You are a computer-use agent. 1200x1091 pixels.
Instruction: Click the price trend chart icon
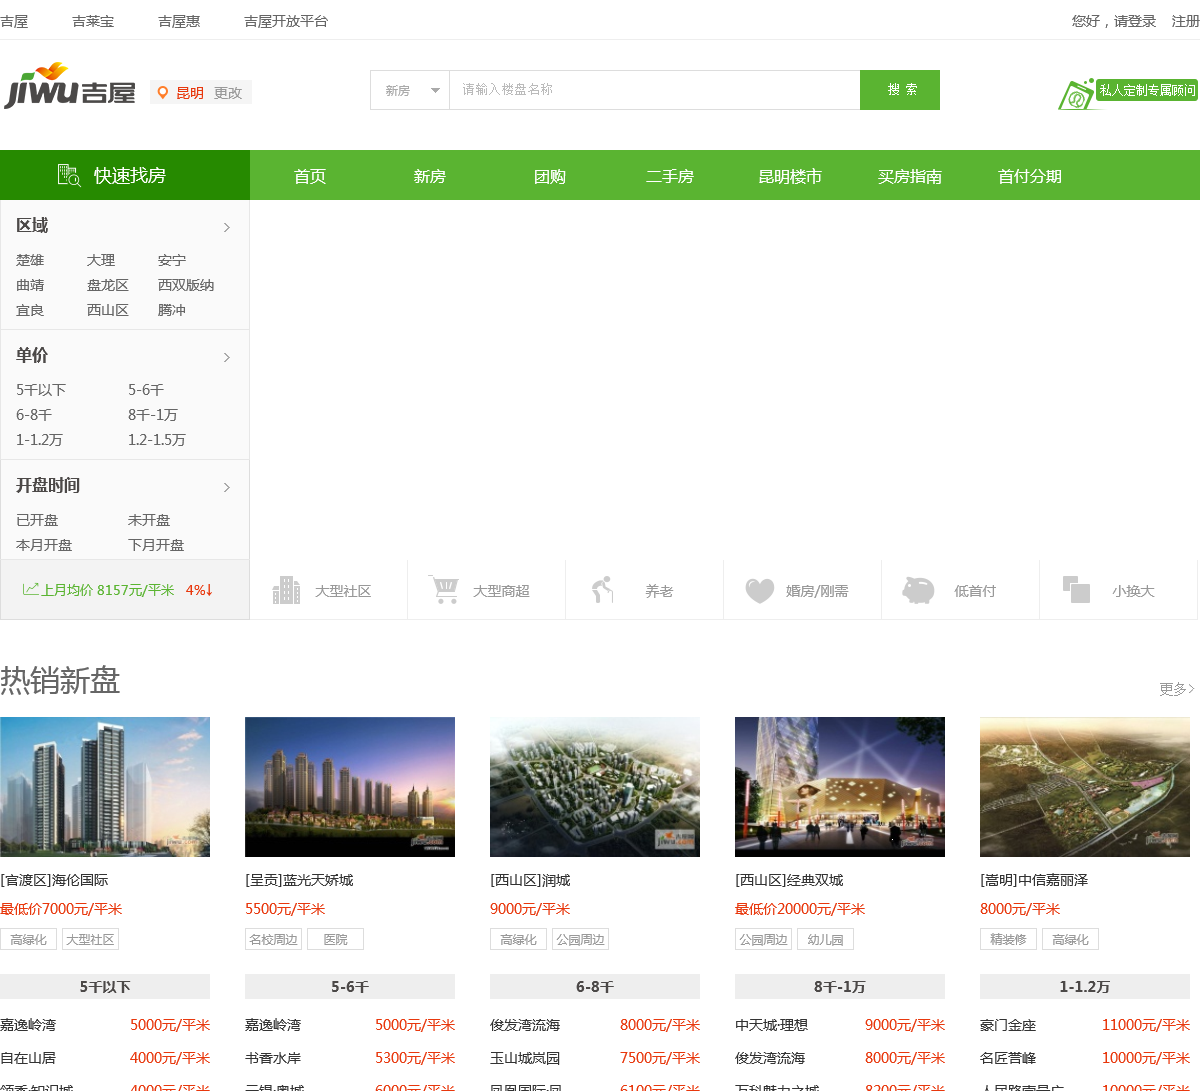(31, 589)
